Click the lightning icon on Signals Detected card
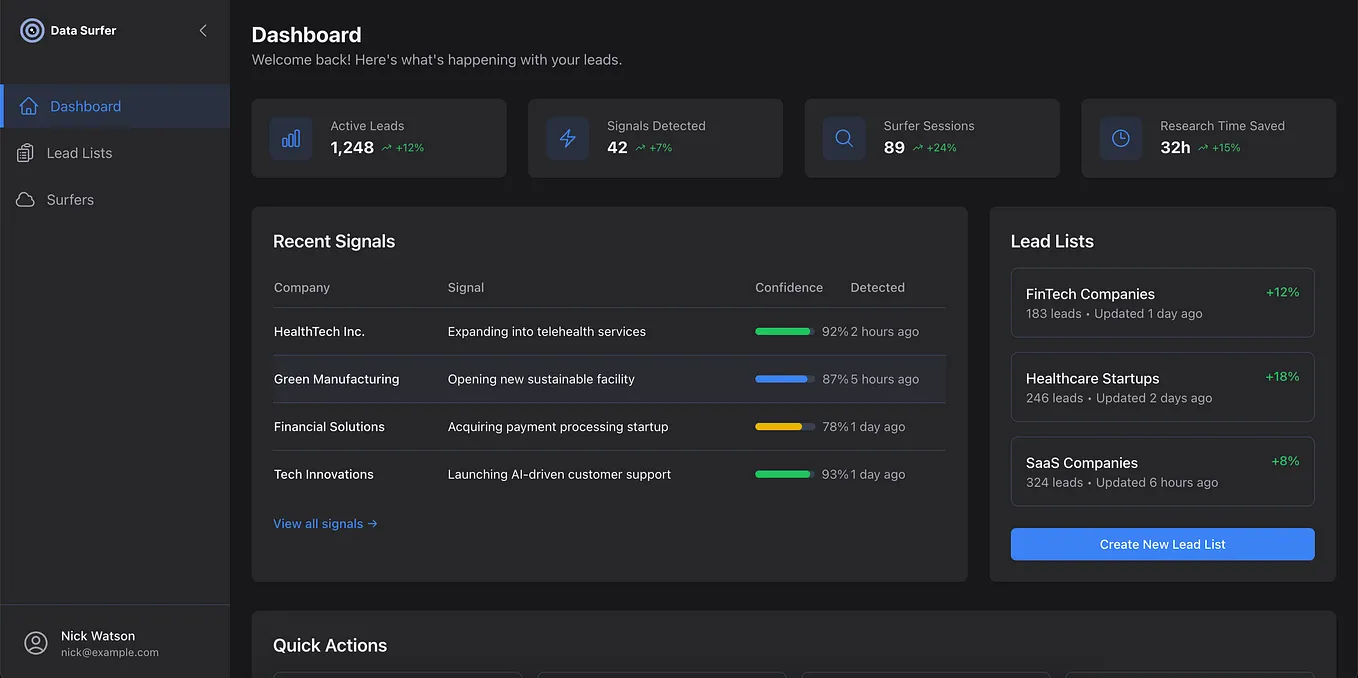 pyautogui.click(x=567, y=138)
